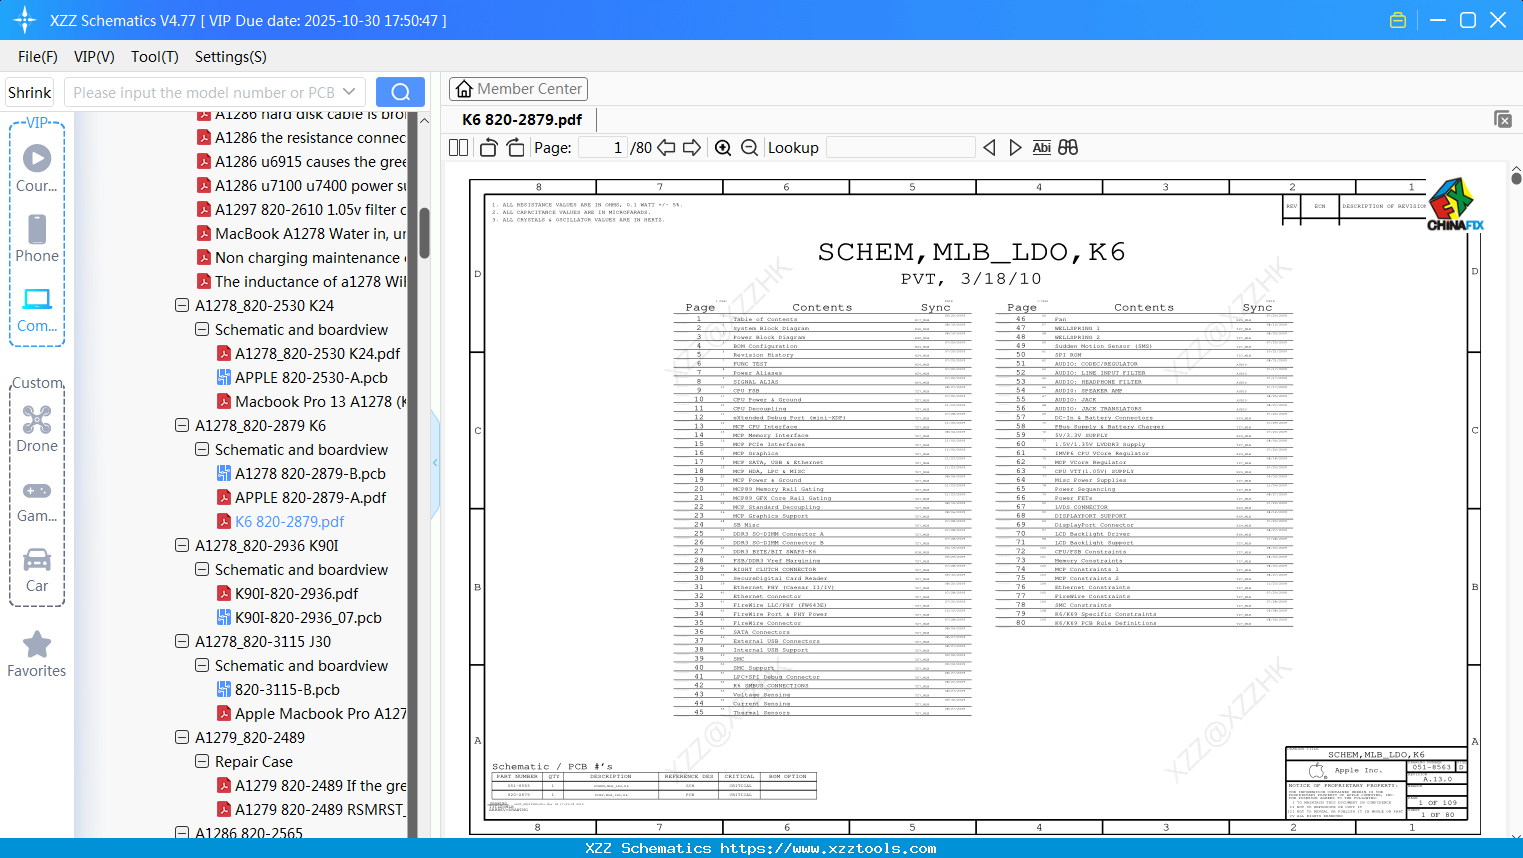The height and width of the screenshot is (858, 1523).
Task: Click the blue search button
Action: [x=400, y=92]
